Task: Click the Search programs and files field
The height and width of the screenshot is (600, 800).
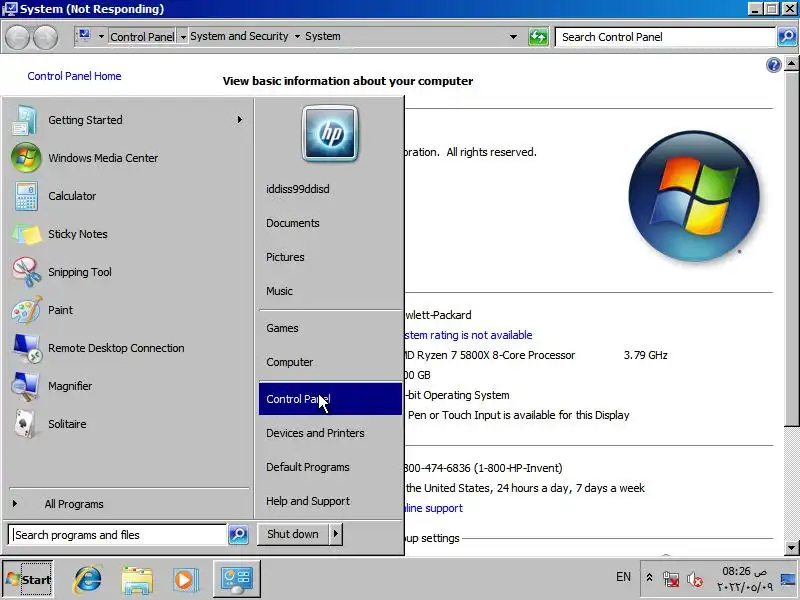Action: pyautogui.click(x=117, y=535)
